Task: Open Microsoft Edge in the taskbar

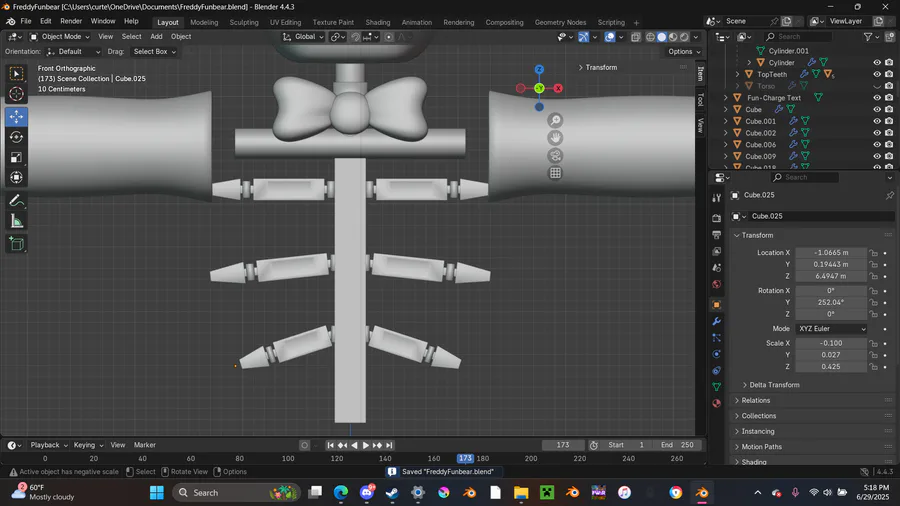Action: [341, 492]
